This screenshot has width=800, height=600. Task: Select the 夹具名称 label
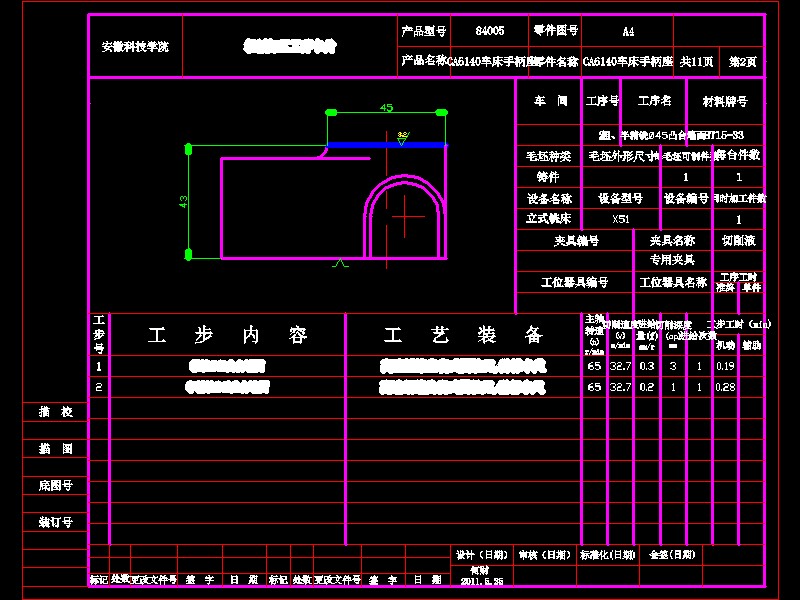tap(672, 240)
